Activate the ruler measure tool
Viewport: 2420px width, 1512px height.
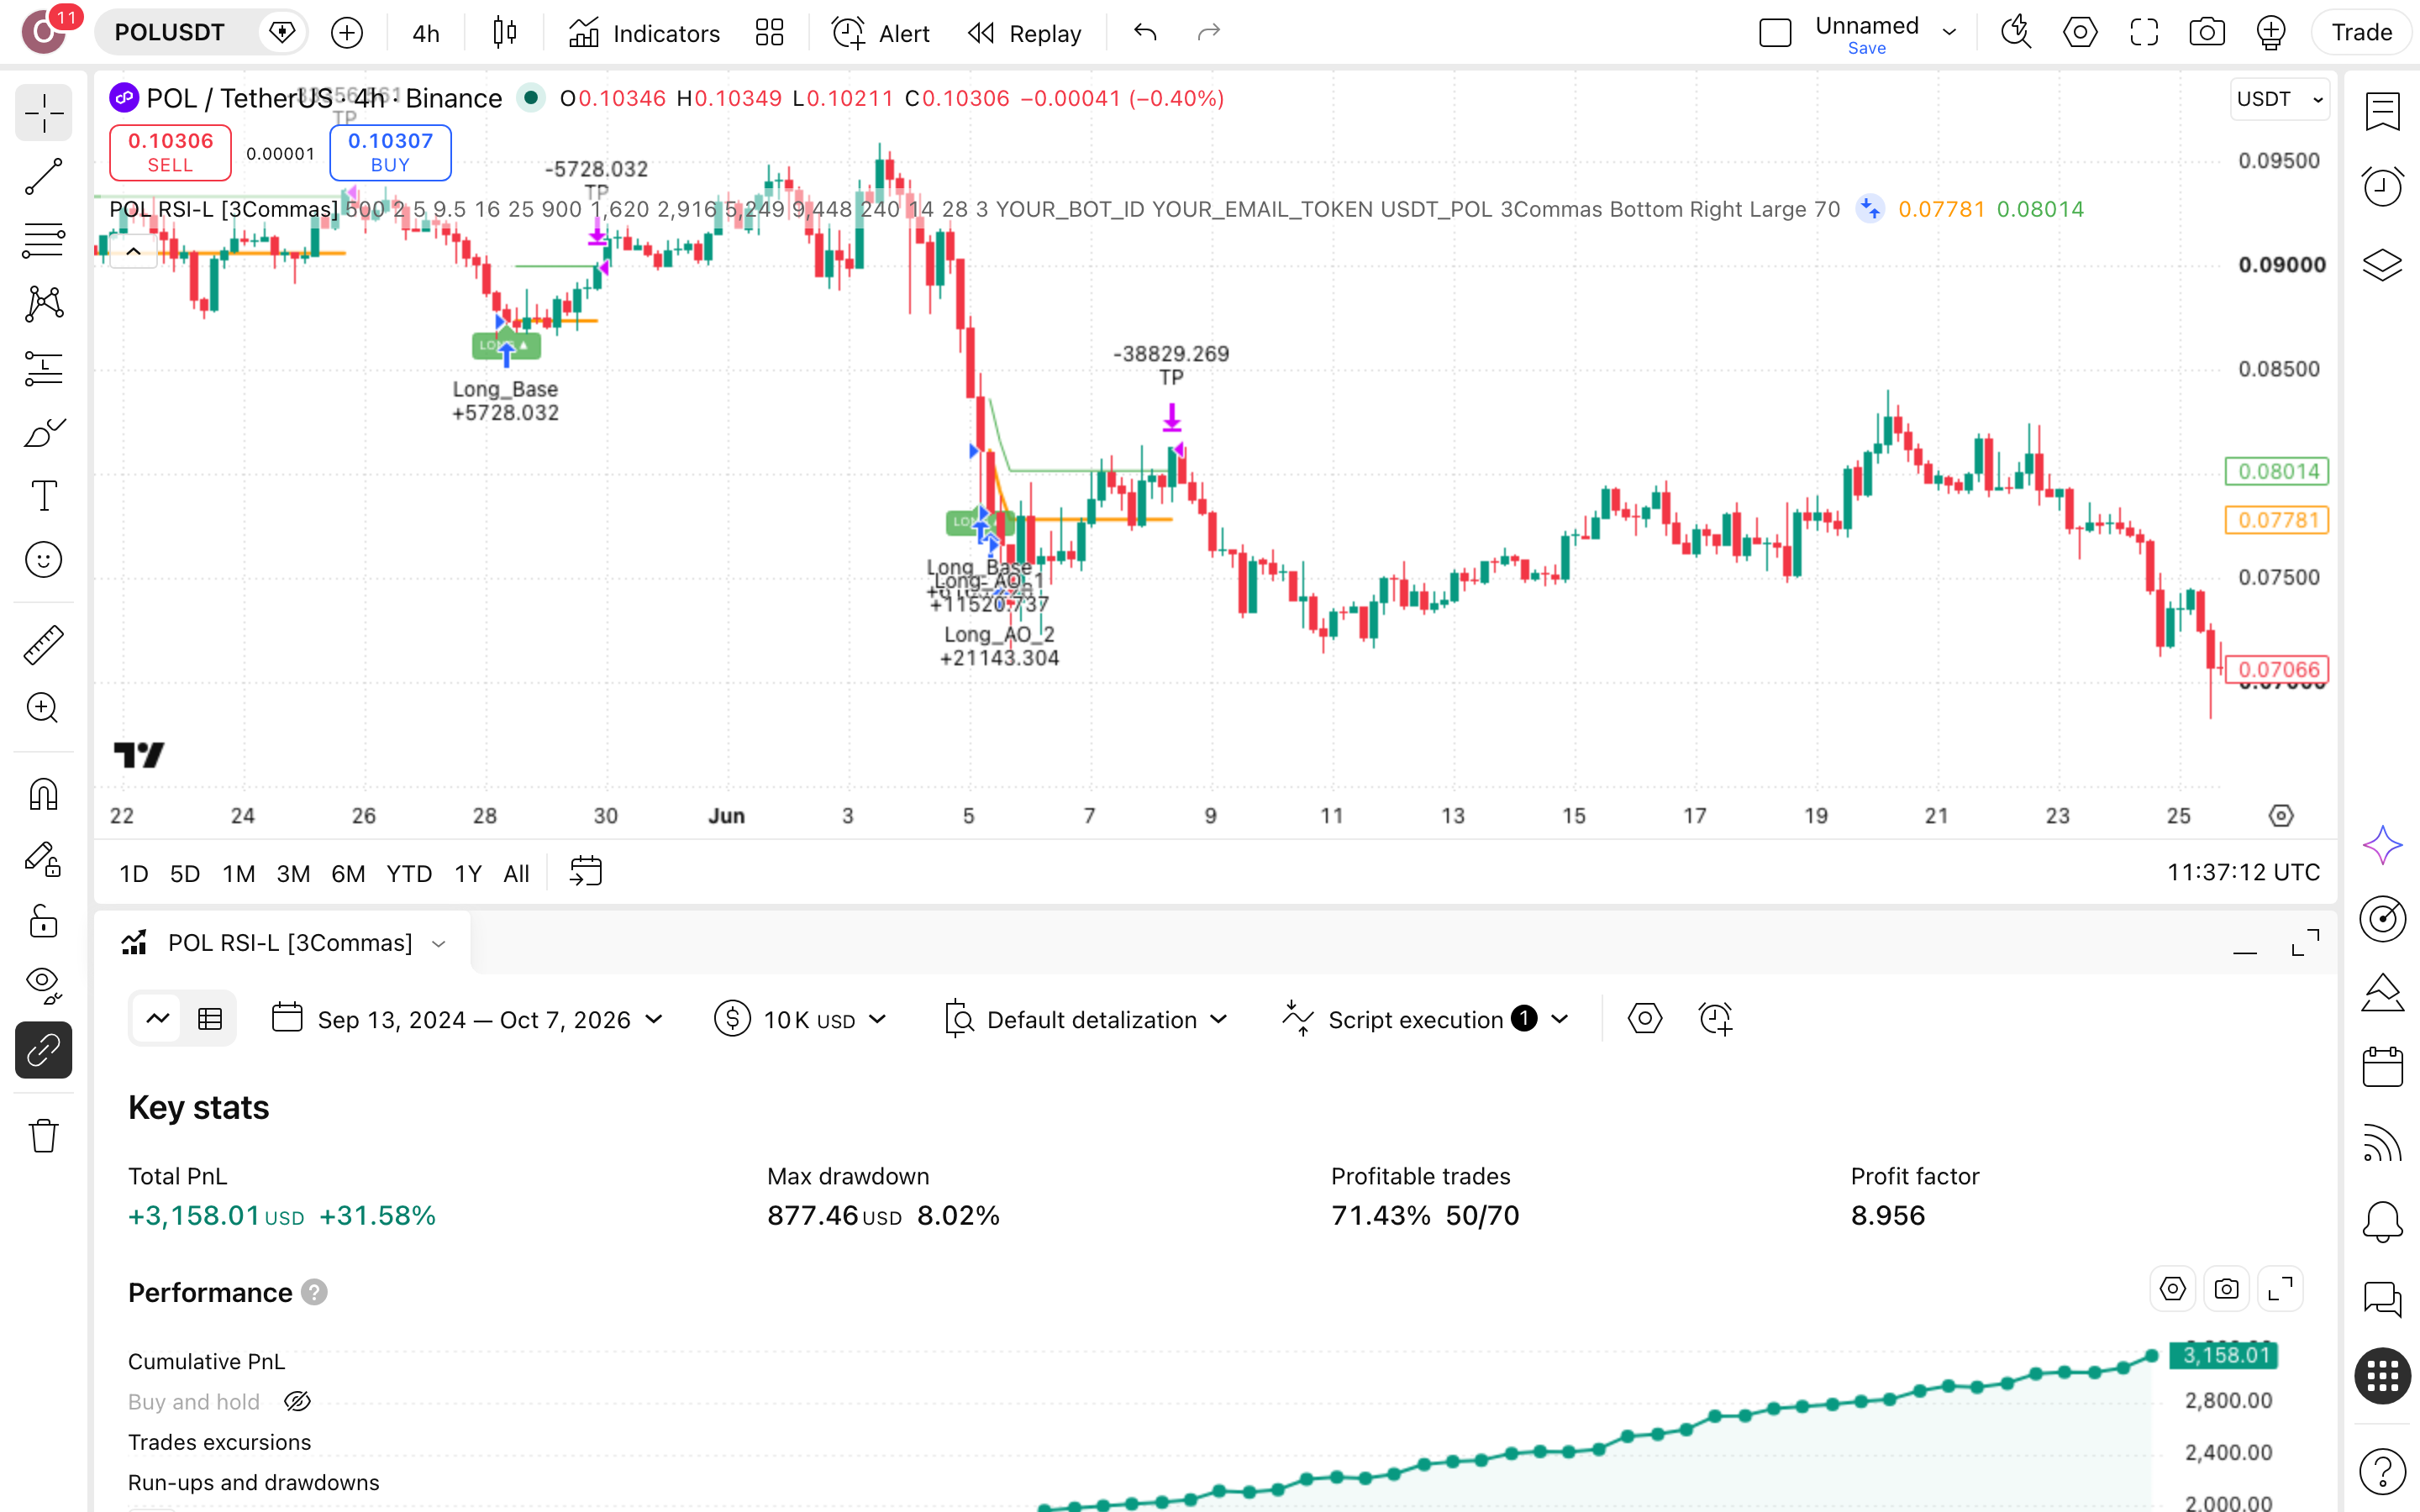click(44, 645)
